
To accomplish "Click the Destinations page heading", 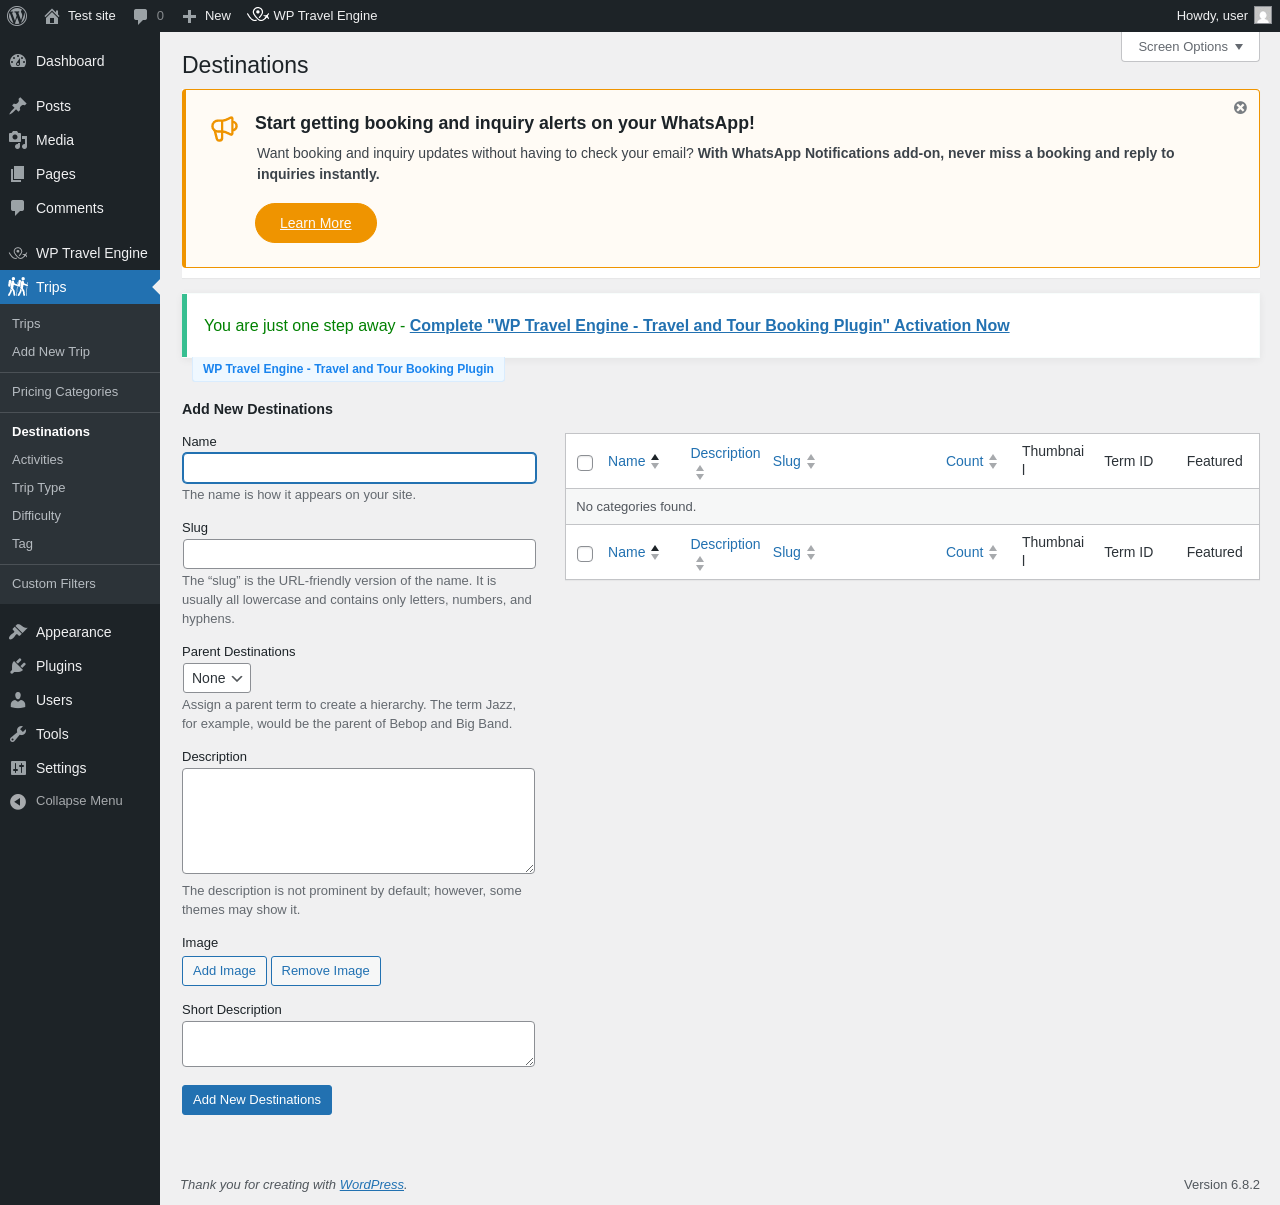I will click(x=245, y=65).
